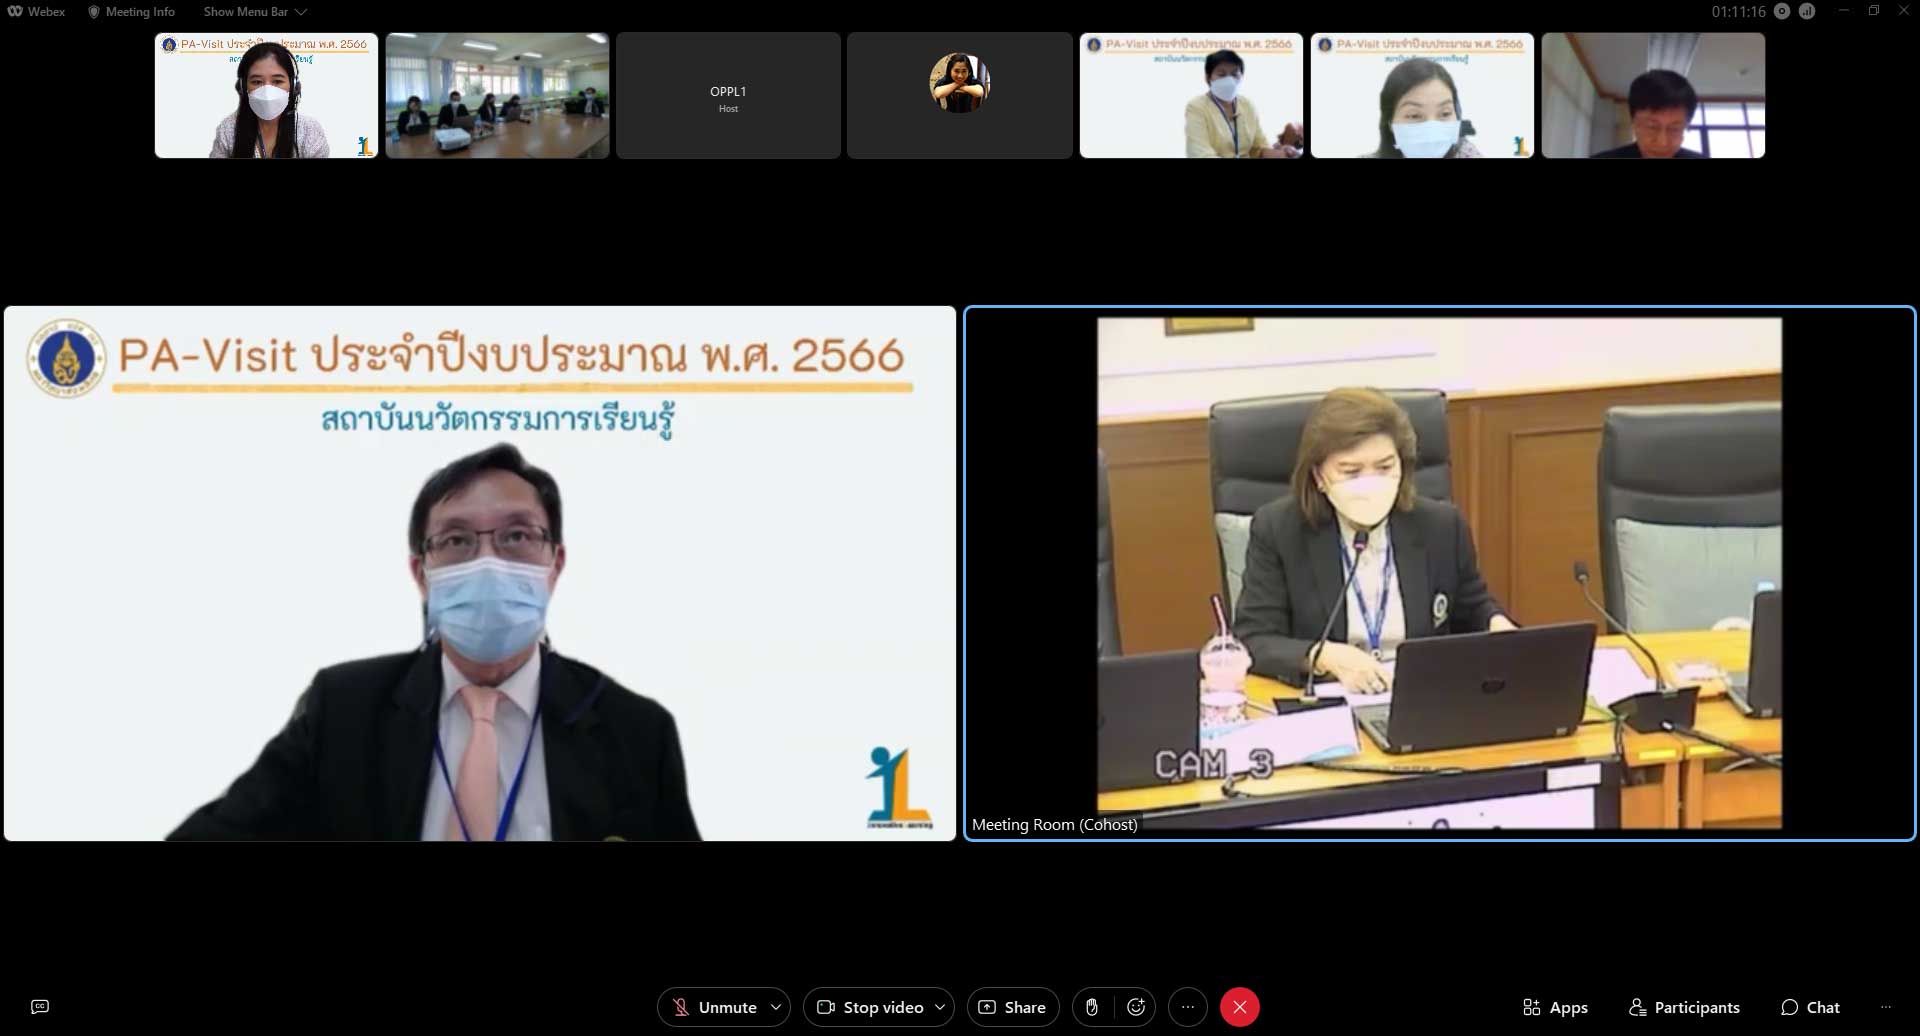The width and height of the screenshot is (1920, 1036).
Task: Open panel options ellipsis beside Chat
Action: click(1886, 1007)
